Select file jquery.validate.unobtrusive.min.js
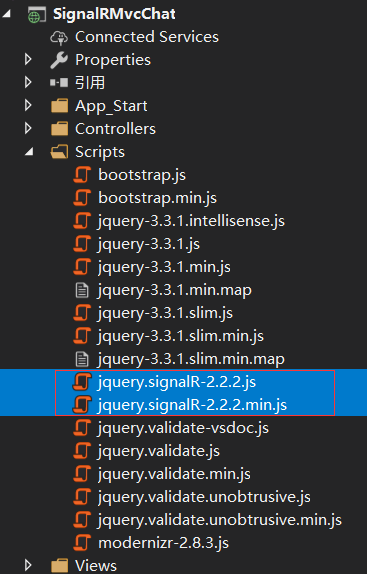This screenshot has height=574, width=367. pos(220,521)
